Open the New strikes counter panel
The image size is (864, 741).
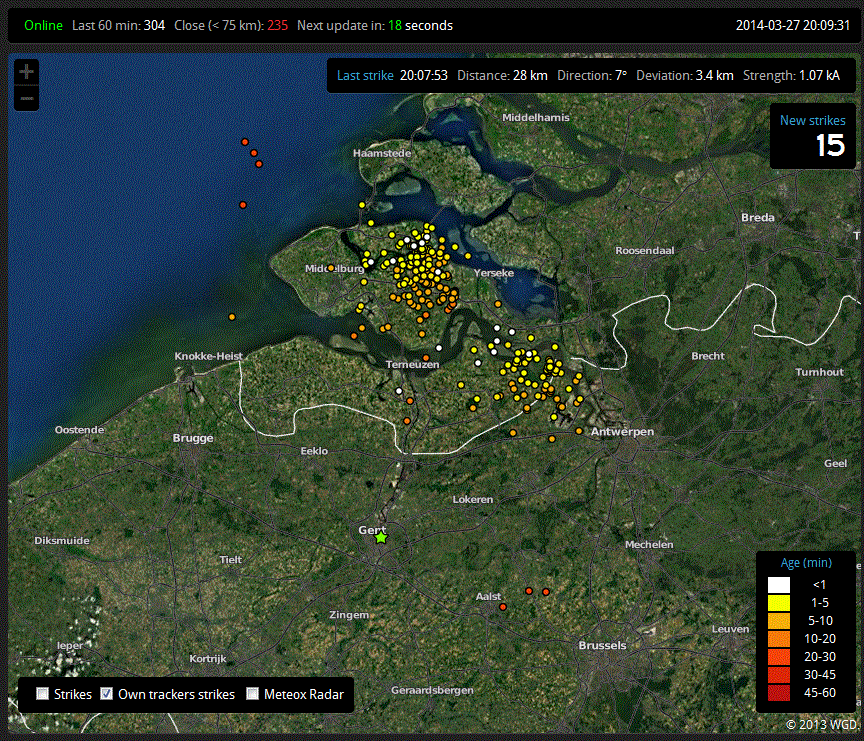(x=812, y=136)
